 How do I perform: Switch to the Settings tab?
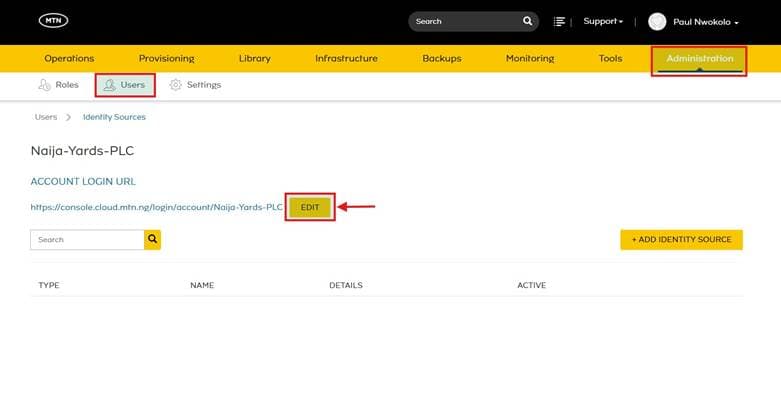coord(195,85)
